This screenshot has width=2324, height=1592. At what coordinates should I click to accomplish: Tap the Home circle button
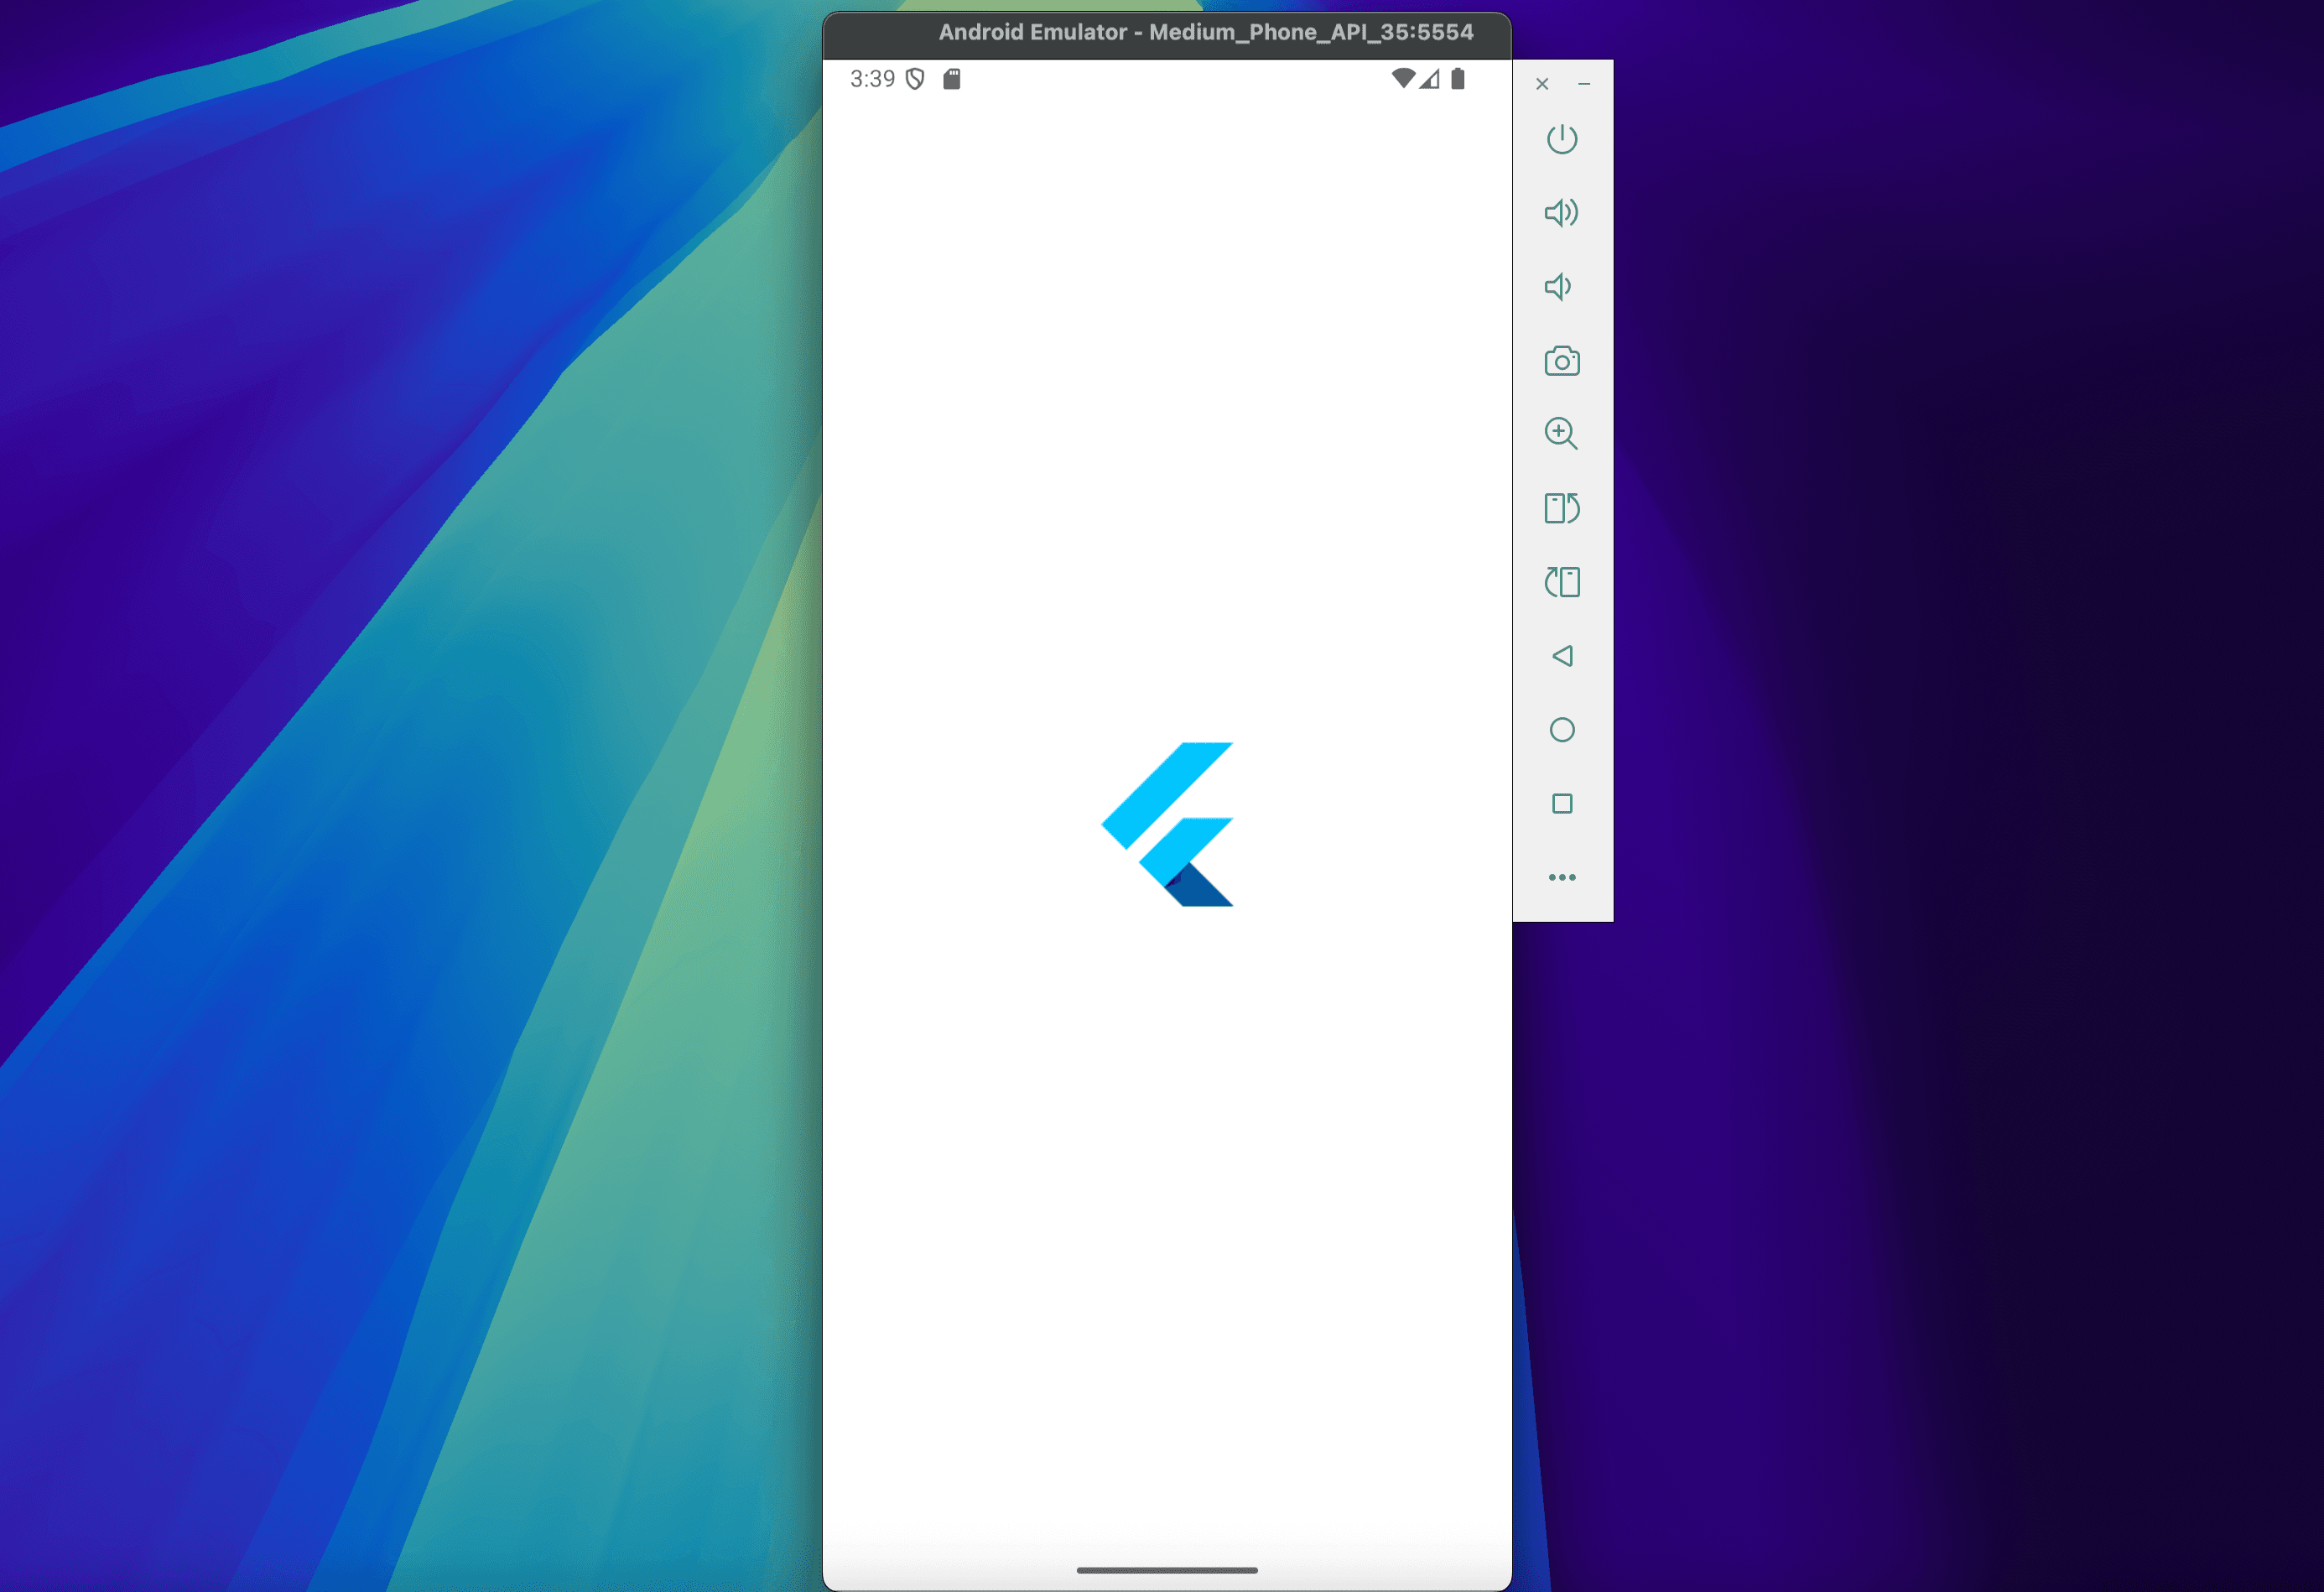coord(1561,730)
